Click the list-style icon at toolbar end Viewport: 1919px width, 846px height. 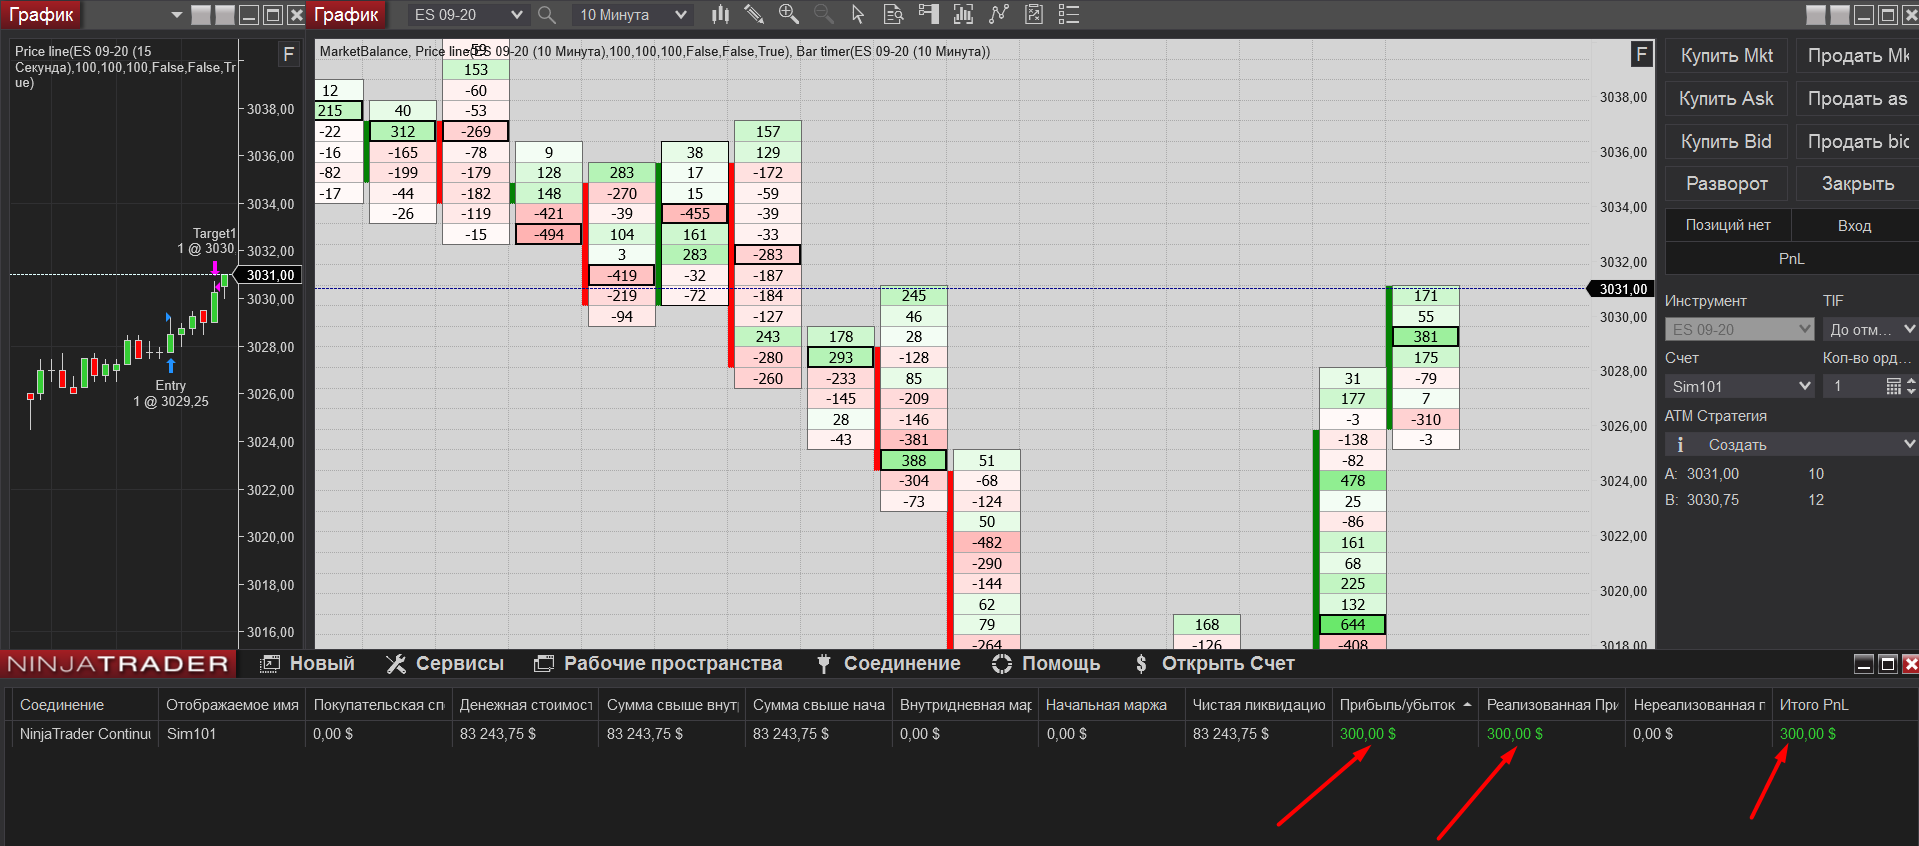pos(1069,14)
